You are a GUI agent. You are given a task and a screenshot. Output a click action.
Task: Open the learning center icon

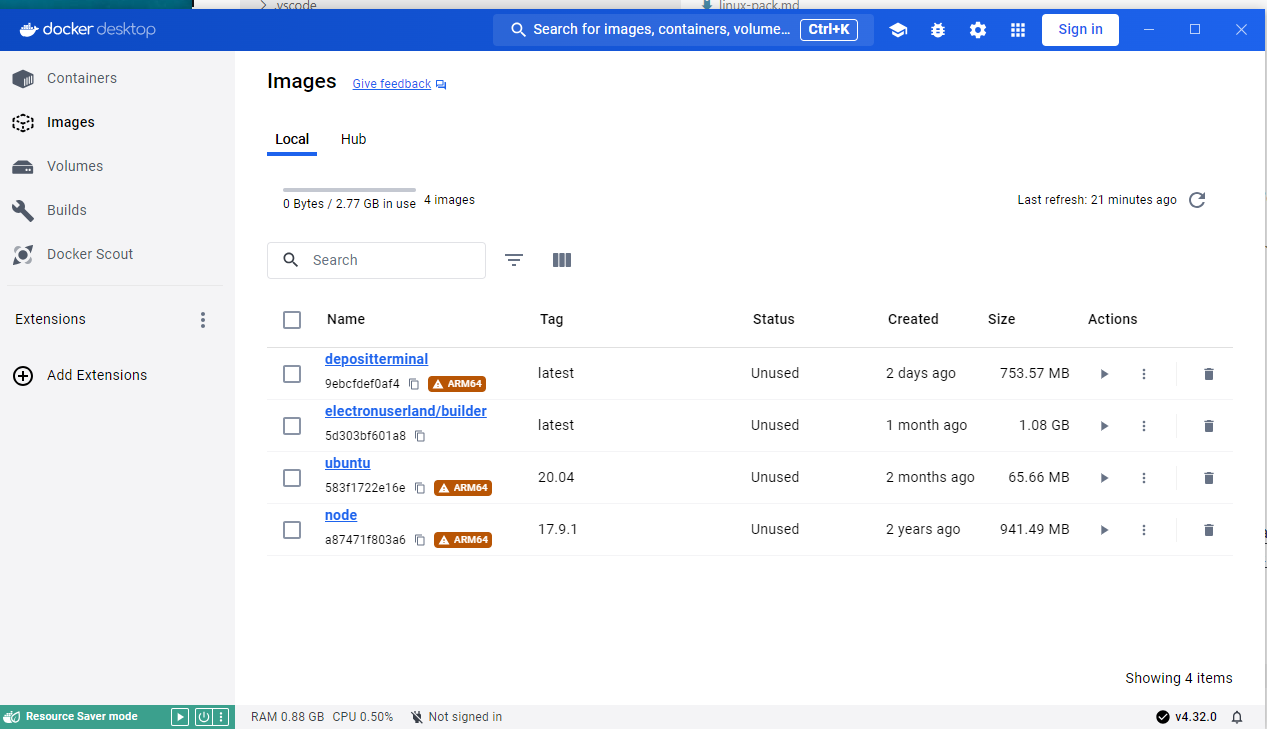[x=897, y=30]
